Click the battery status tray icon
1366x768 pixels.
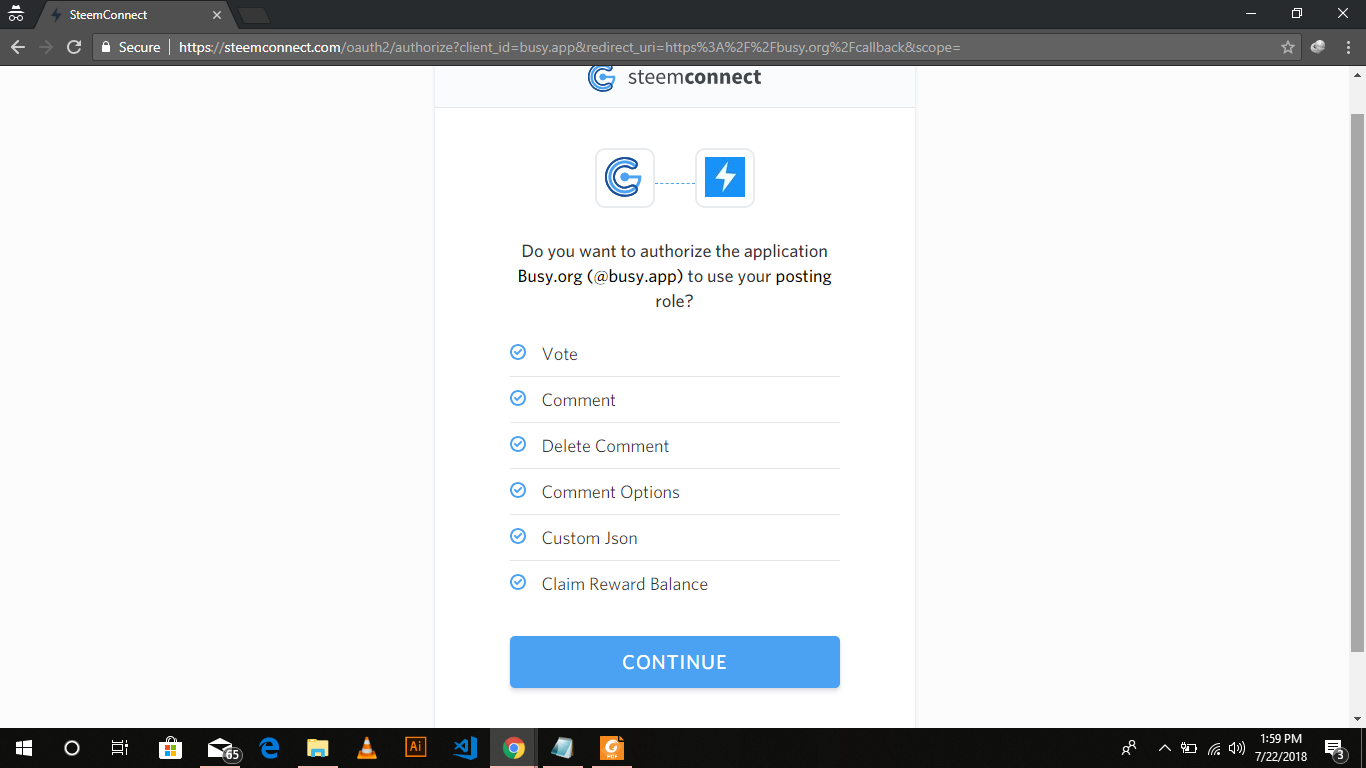coord(1189,748)
